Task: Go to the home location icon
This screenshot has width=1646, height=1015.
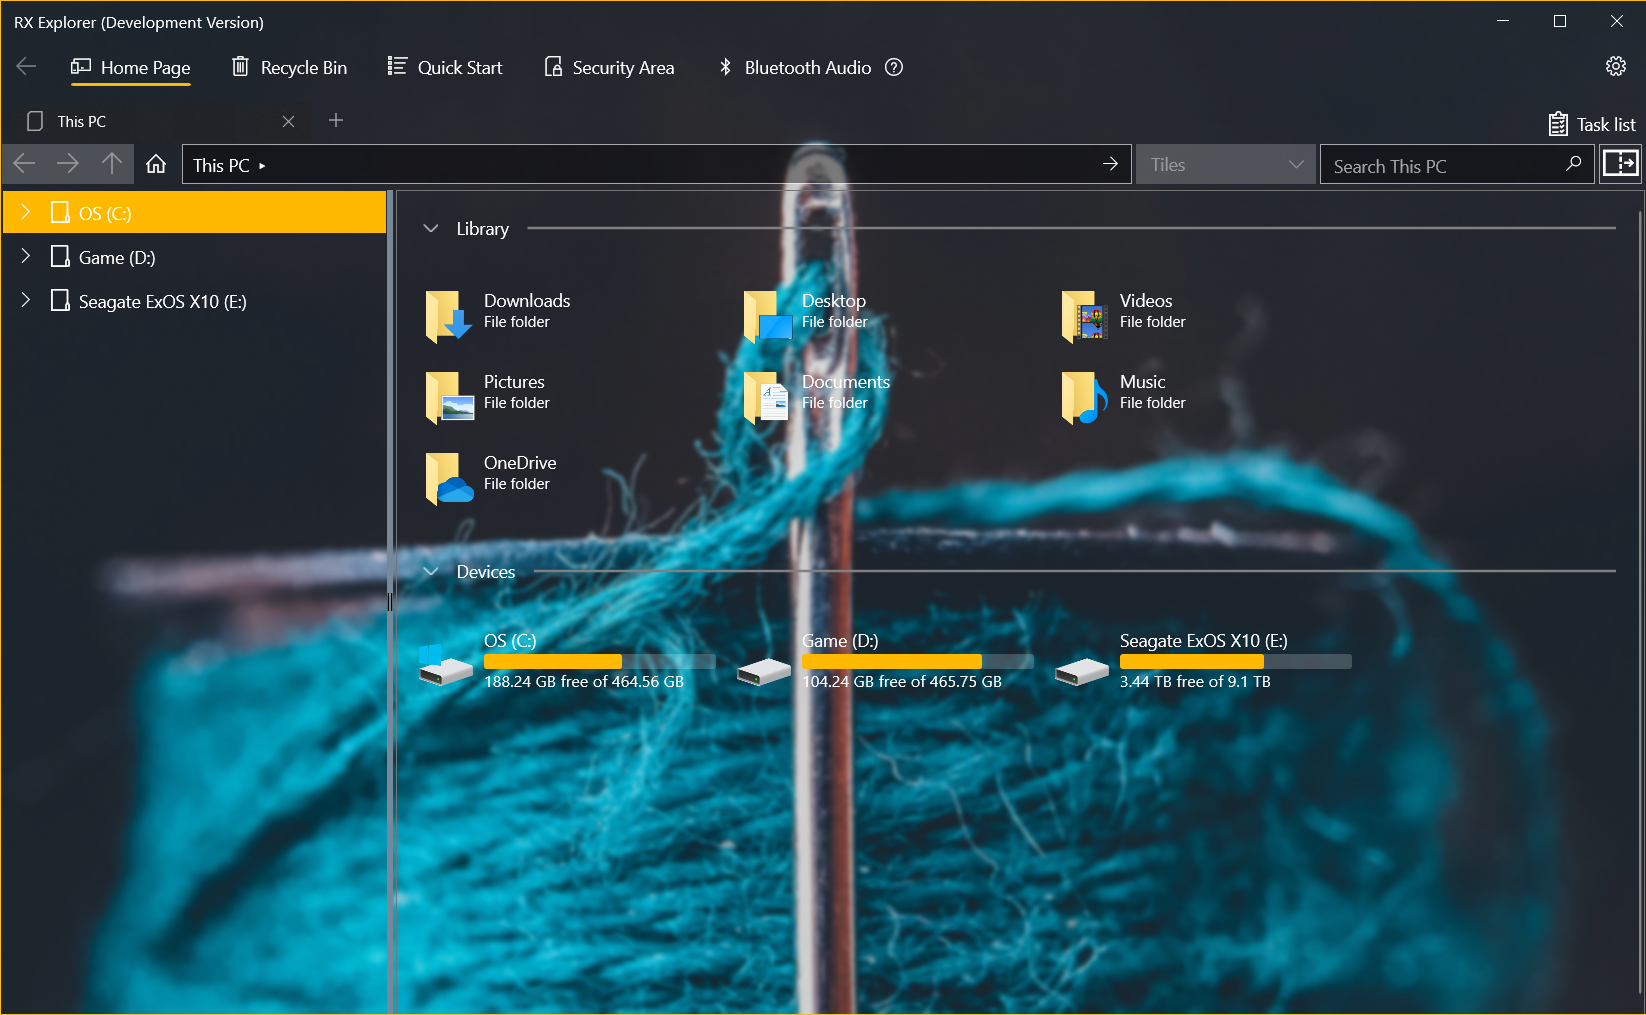Action: click(x=156, y=164)
